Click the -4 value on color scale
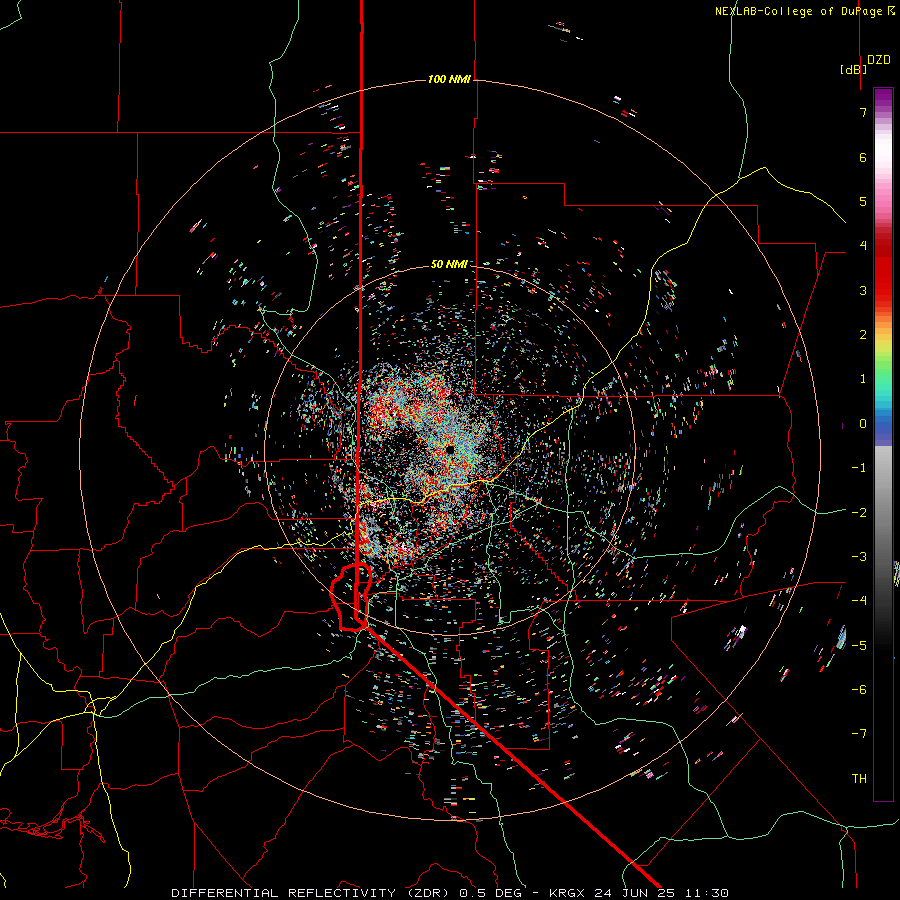Screen dimensions: 900x900 859,600
